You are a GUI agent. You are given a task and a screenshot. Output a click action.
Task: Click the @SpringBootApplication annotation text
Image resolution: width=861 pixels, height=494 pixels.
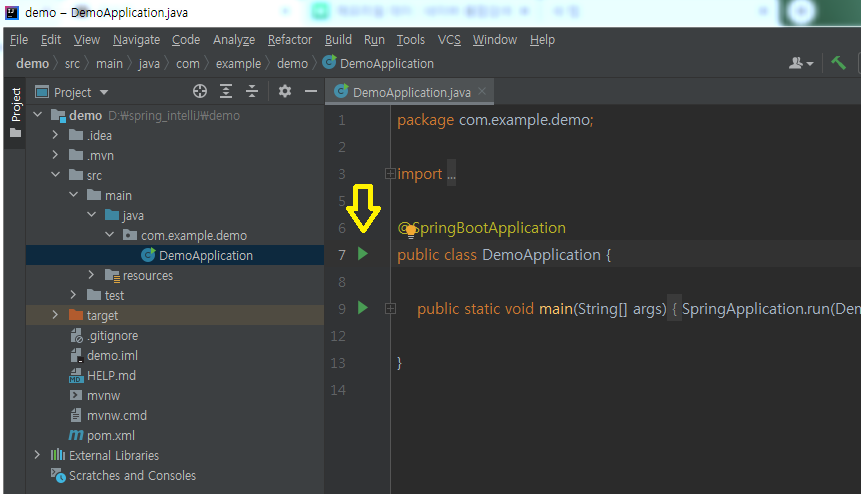(x=482, y=228)
